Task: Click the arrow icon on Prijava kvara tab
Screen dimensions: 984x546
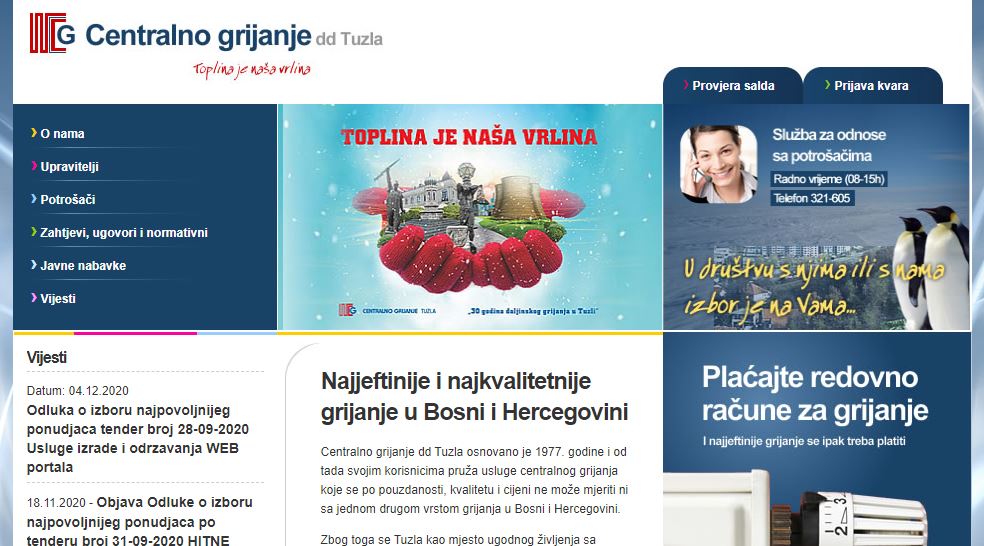Action: [828, 85]
